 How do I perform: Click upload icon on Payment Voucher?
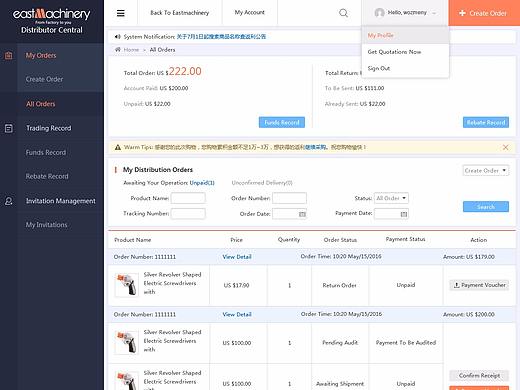point(457,285)
